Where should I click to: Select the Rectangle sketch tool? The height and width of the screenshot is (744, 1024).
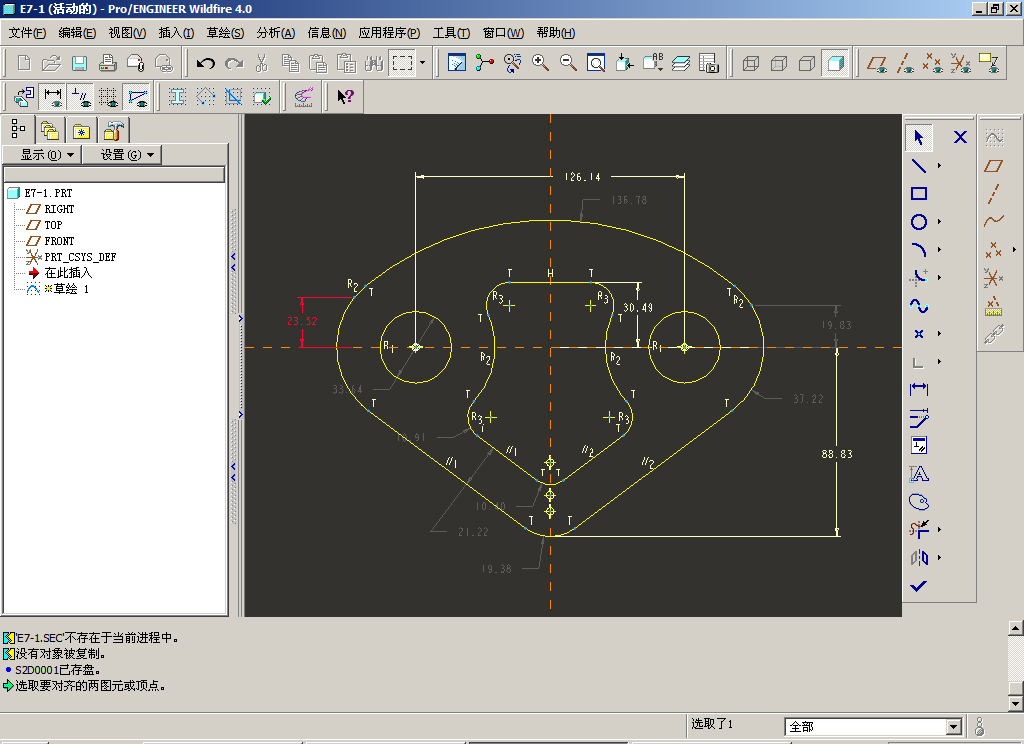919,193
